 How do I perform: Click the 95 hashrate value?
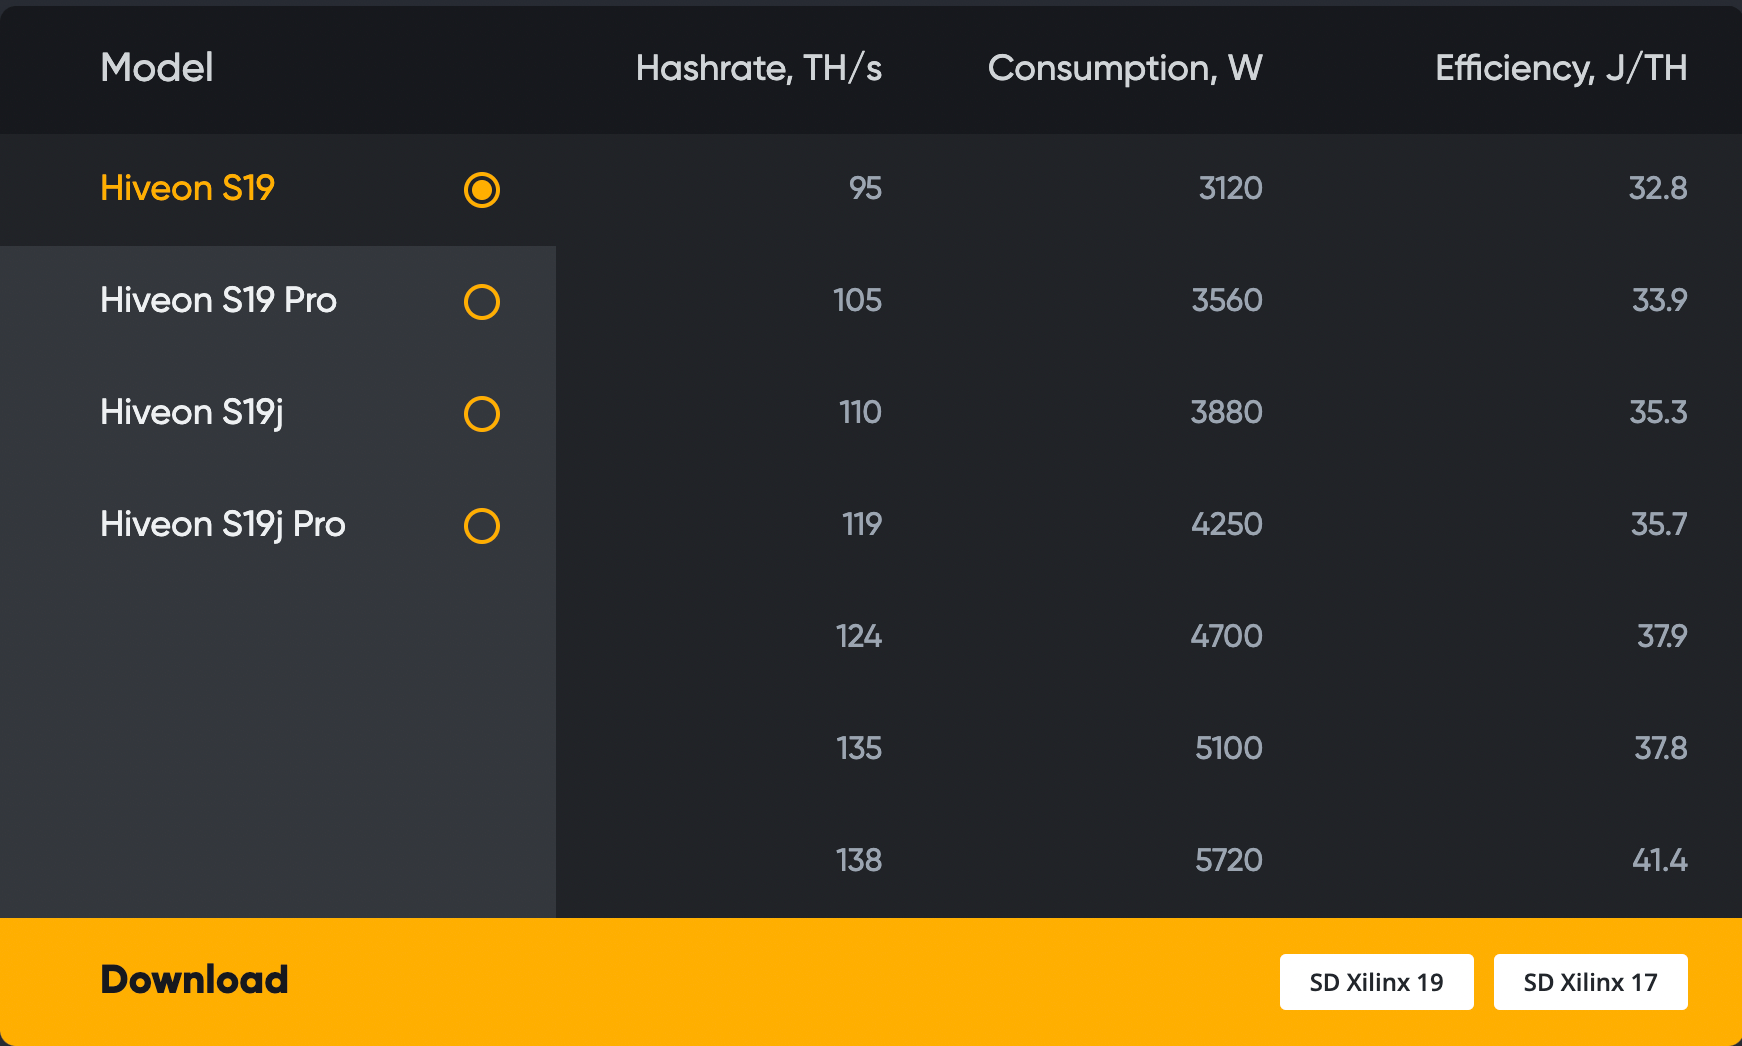865,188
